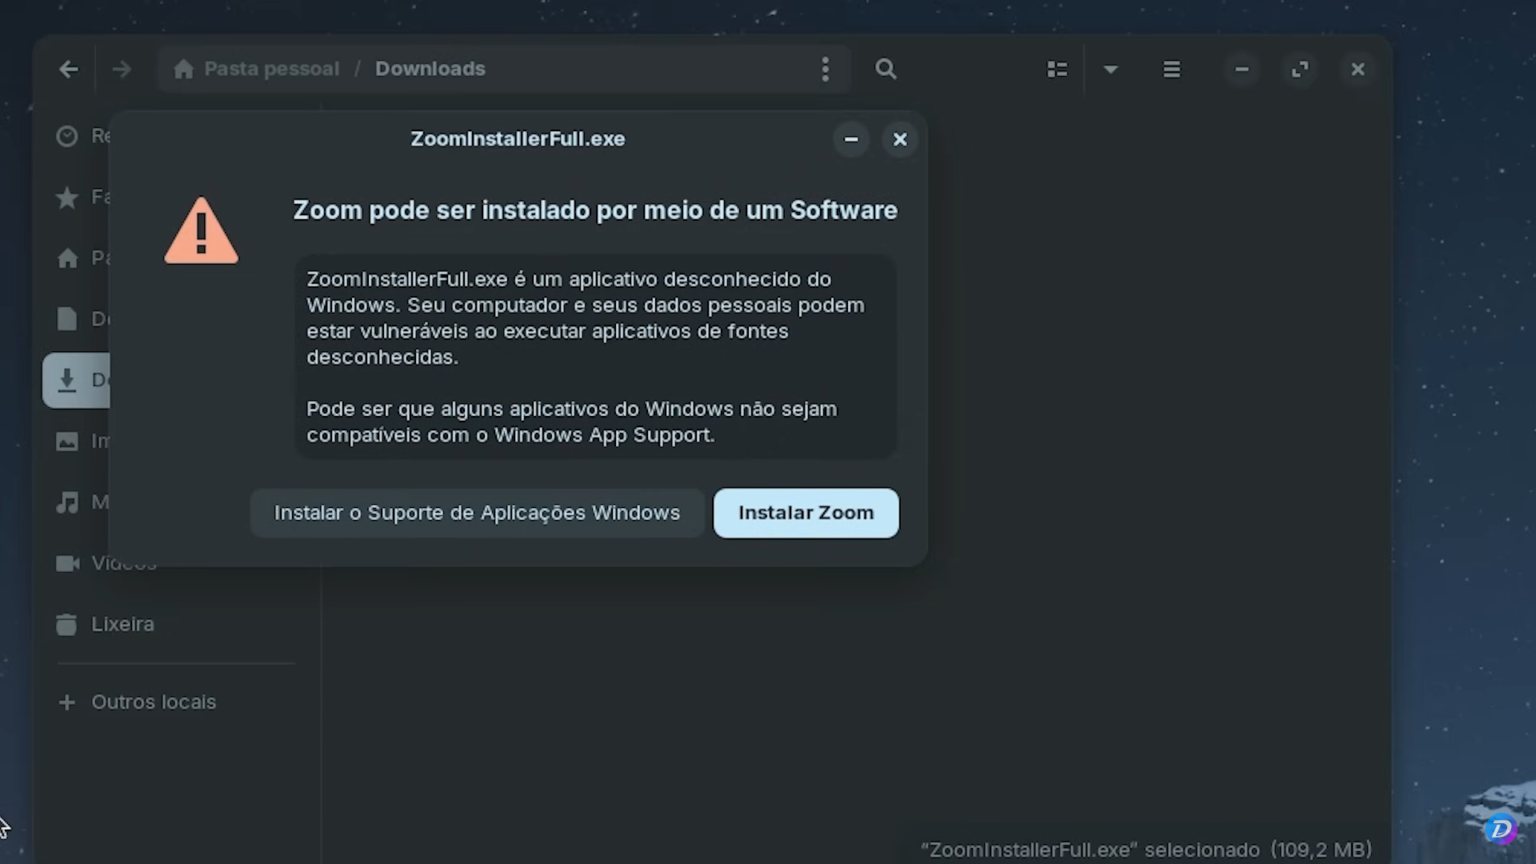This screenshot has width=1536, height=864.
Task: Open the Documentos folder in the sidebar
Action: [x=67, y=318]
